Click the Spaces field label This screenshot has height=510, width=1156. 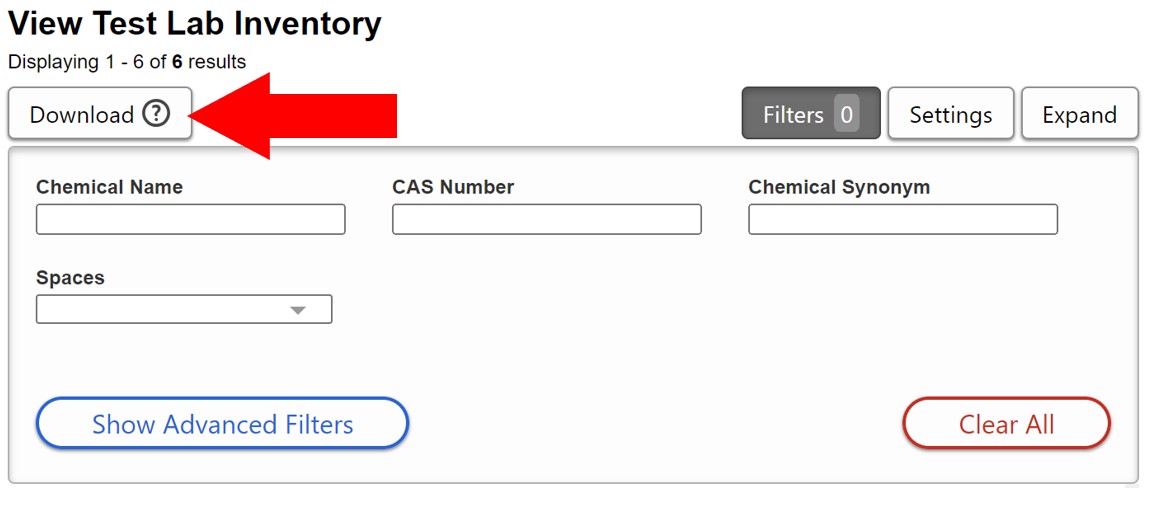point(70,278)
